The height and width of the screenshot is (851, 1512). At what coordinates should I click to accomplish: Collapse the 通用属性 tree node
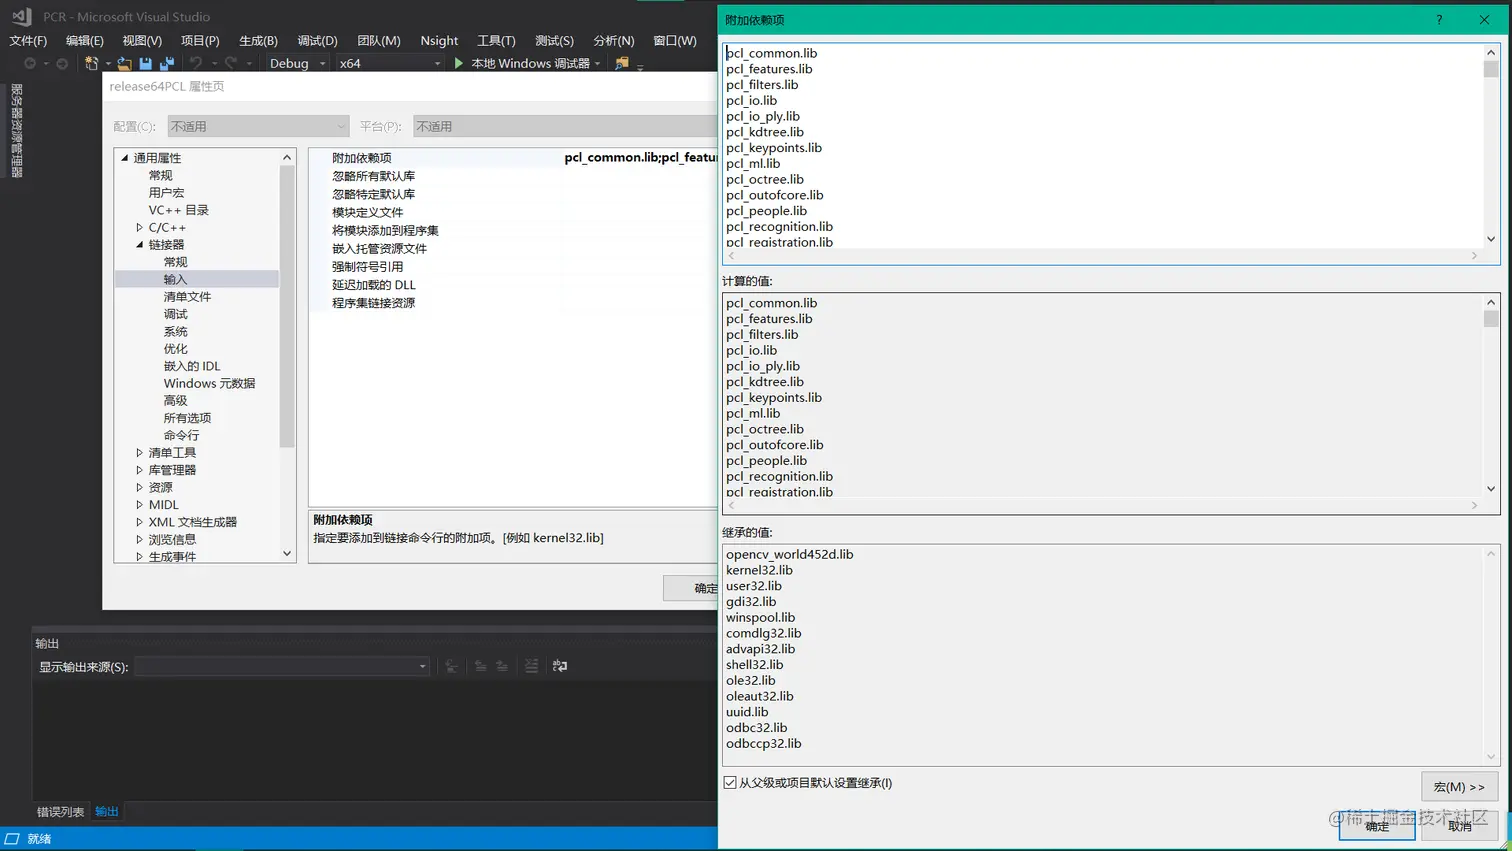click(x=125, y=158)
